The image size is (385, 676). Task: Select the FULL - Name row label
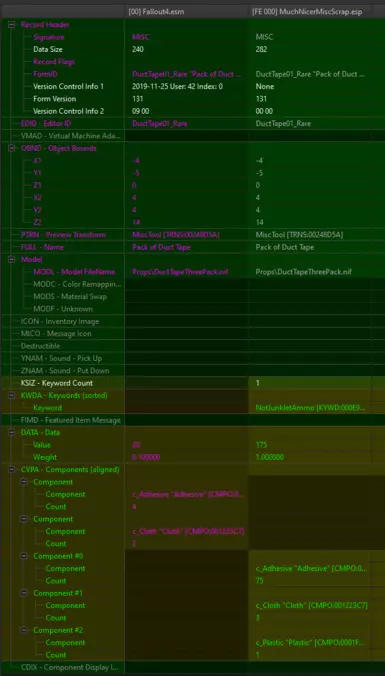pos(42,247)
